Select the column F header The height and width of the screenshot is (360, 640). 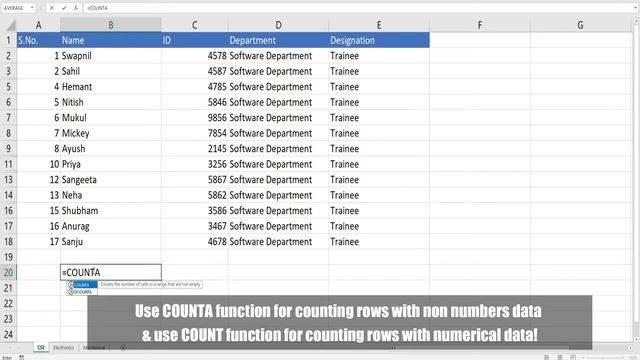point(480,25)
